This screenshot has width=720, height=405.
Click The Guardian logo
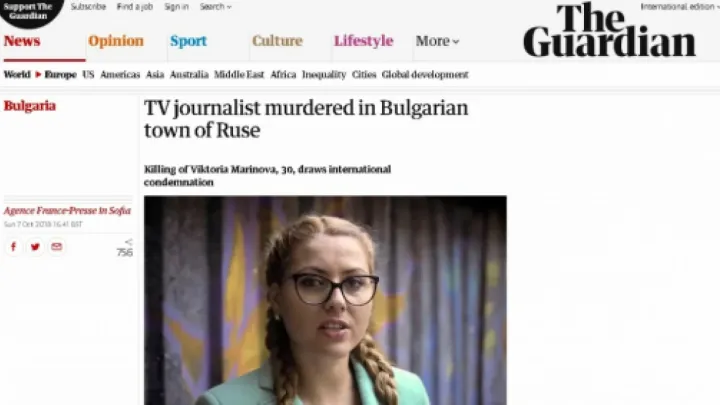click(609, 30)
